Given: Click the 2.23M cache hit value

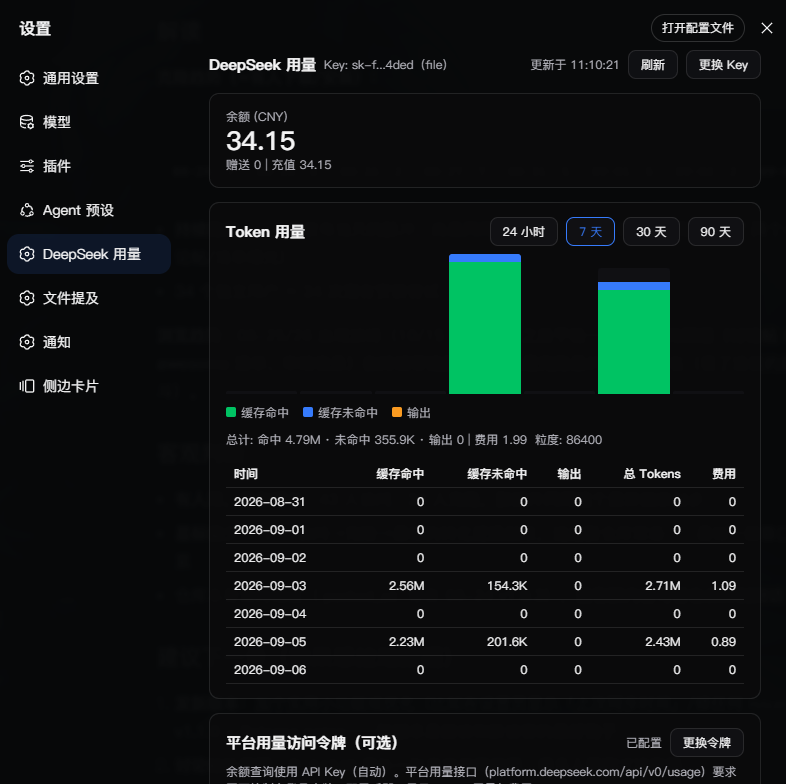Looking at the screenshot, I should 407,642.
